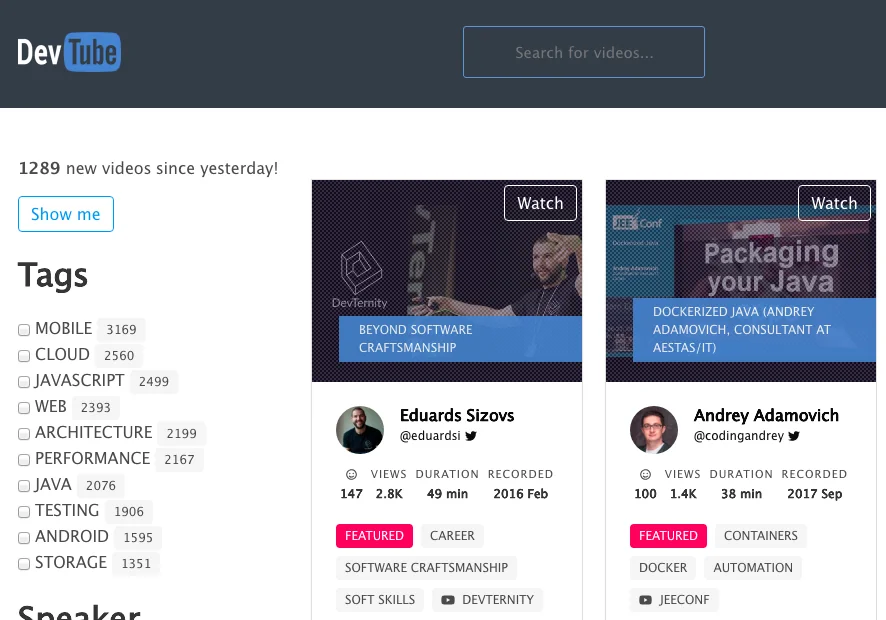Select the SOFTWARE CRAFTSMANSHIP tag

click(426, 568)
